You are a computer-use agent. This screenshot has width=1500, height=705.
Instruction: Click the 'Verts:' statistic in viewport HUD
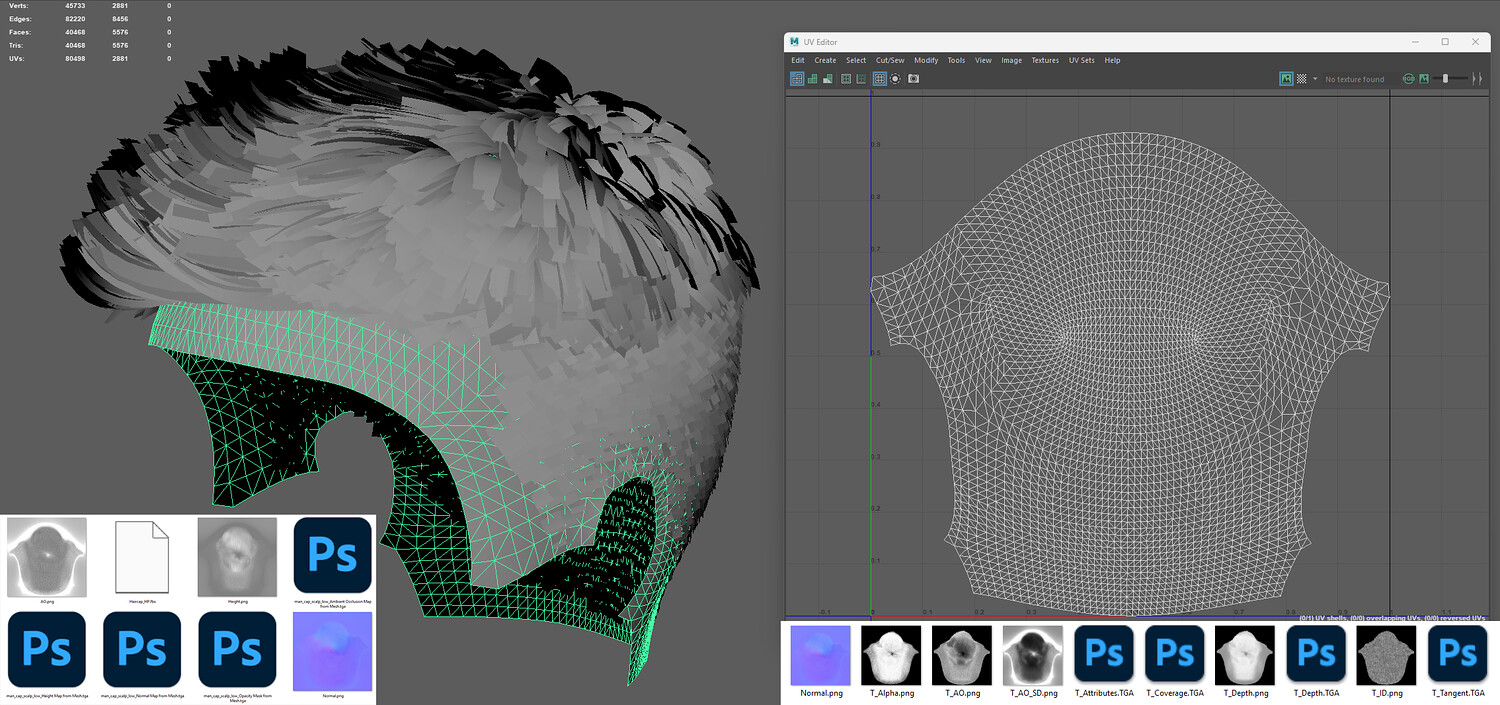click(x=18, y=6)
